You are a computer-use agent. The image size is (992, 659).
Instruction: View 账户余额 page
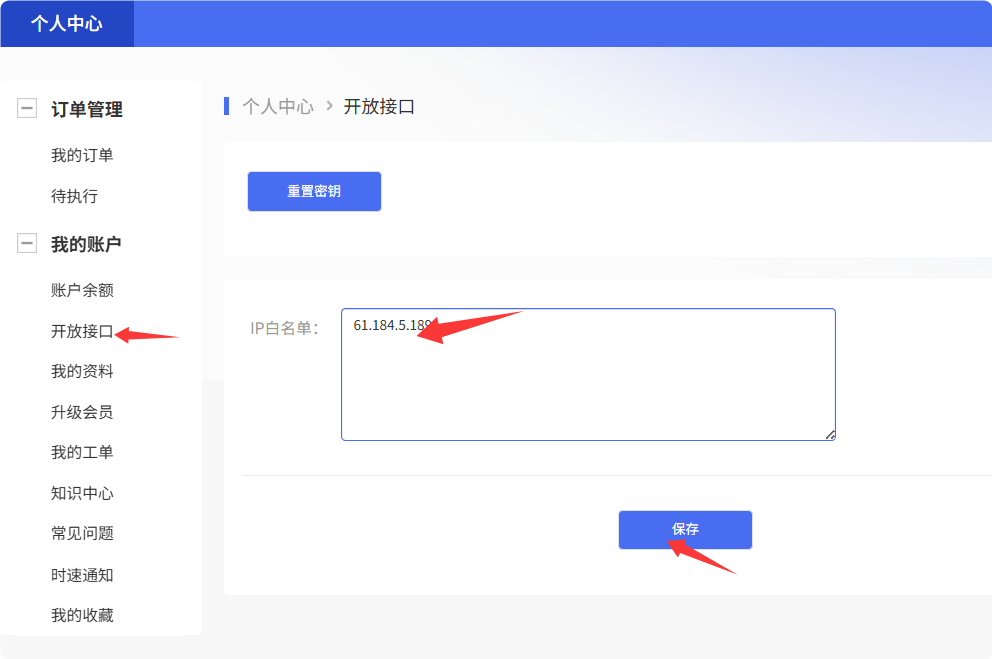(82, 290)
